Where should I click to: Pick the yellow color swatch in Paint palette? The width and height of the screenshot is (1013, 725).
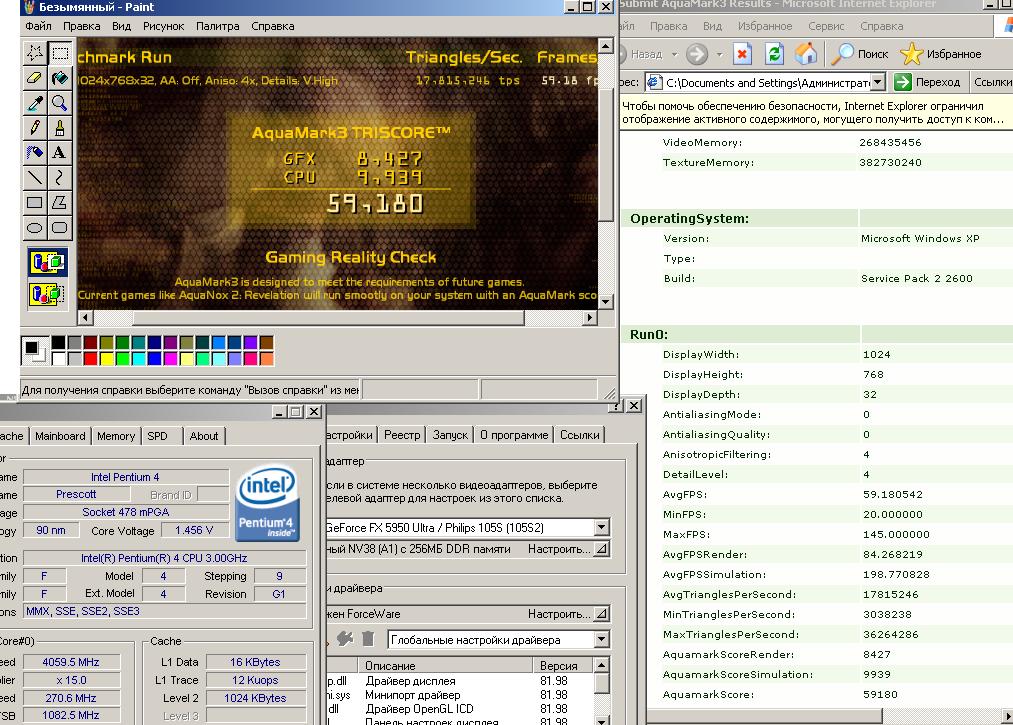(106, 358)
